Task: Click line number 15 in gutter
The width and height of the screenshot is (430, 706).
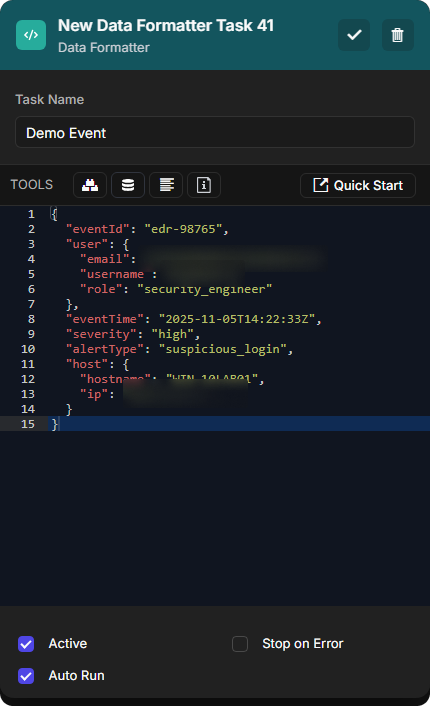Action: 28,424
